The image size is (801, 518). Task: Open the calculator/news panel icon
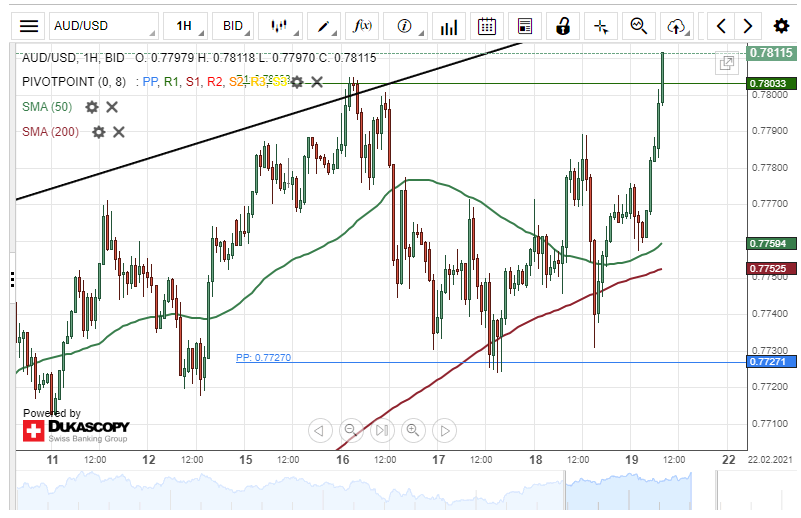point(525,26)
